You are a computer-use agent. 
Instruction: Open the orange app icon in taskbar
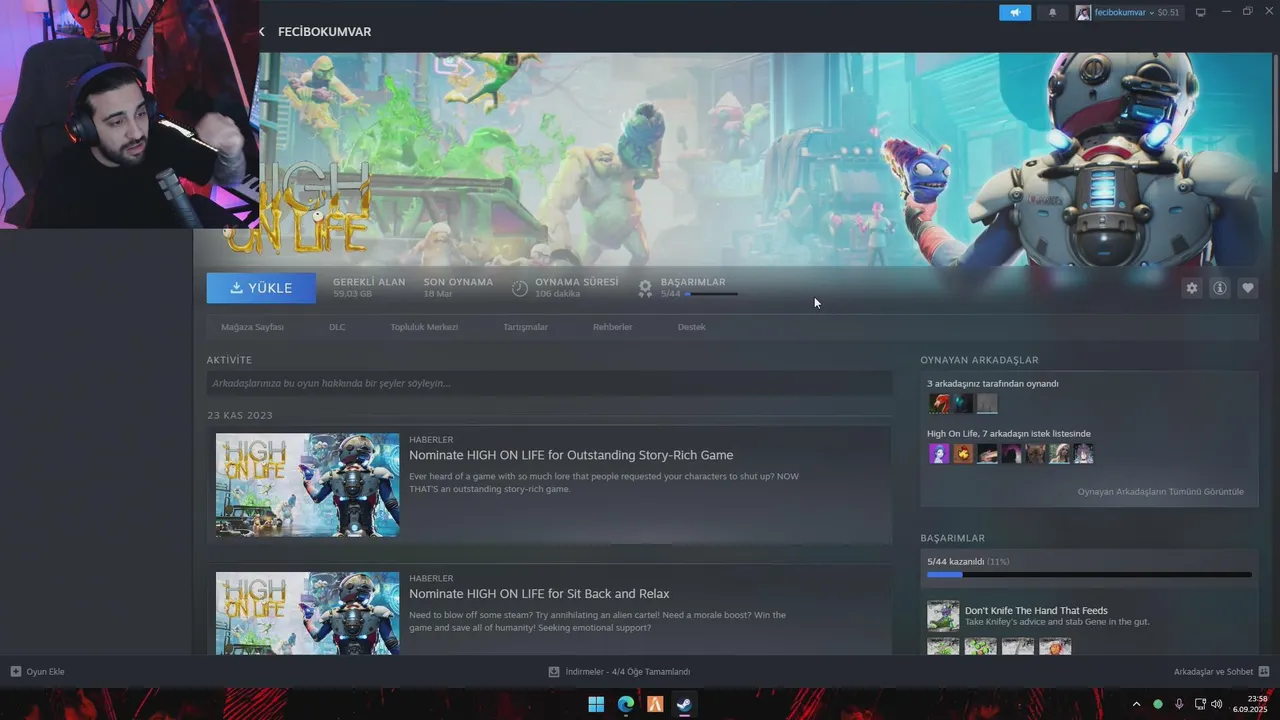point(655,704)
